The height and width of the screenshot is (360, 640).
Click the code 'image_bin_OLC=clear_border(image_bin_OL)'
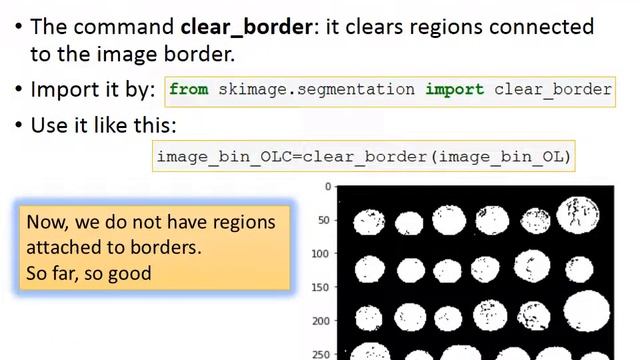(364, 156)
